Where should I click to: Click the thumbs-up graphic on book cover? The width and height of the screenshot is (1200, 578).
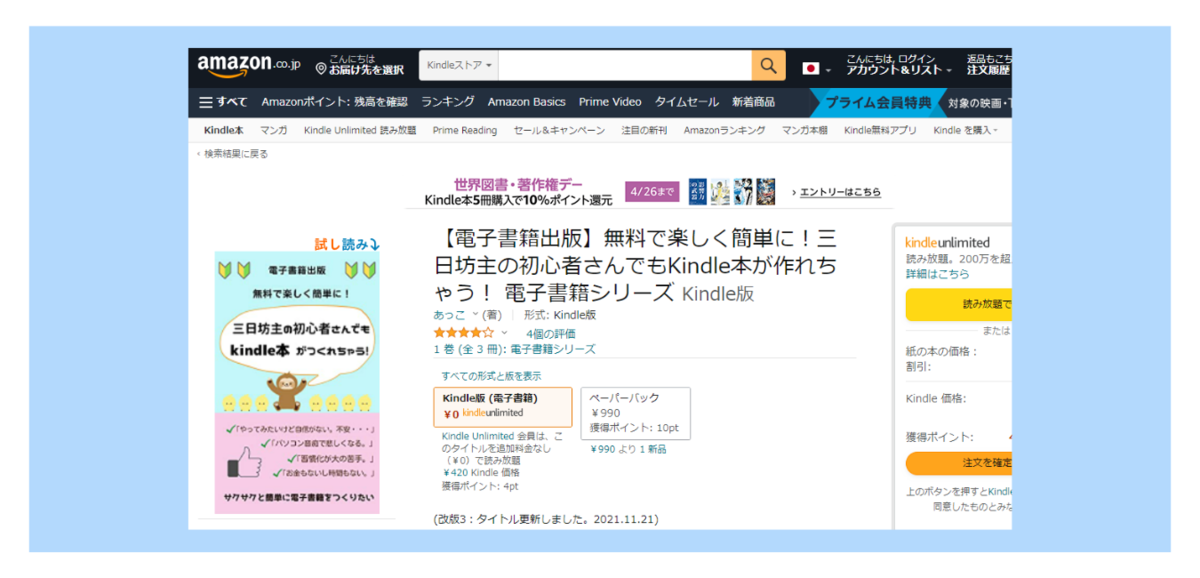(245, 462)
